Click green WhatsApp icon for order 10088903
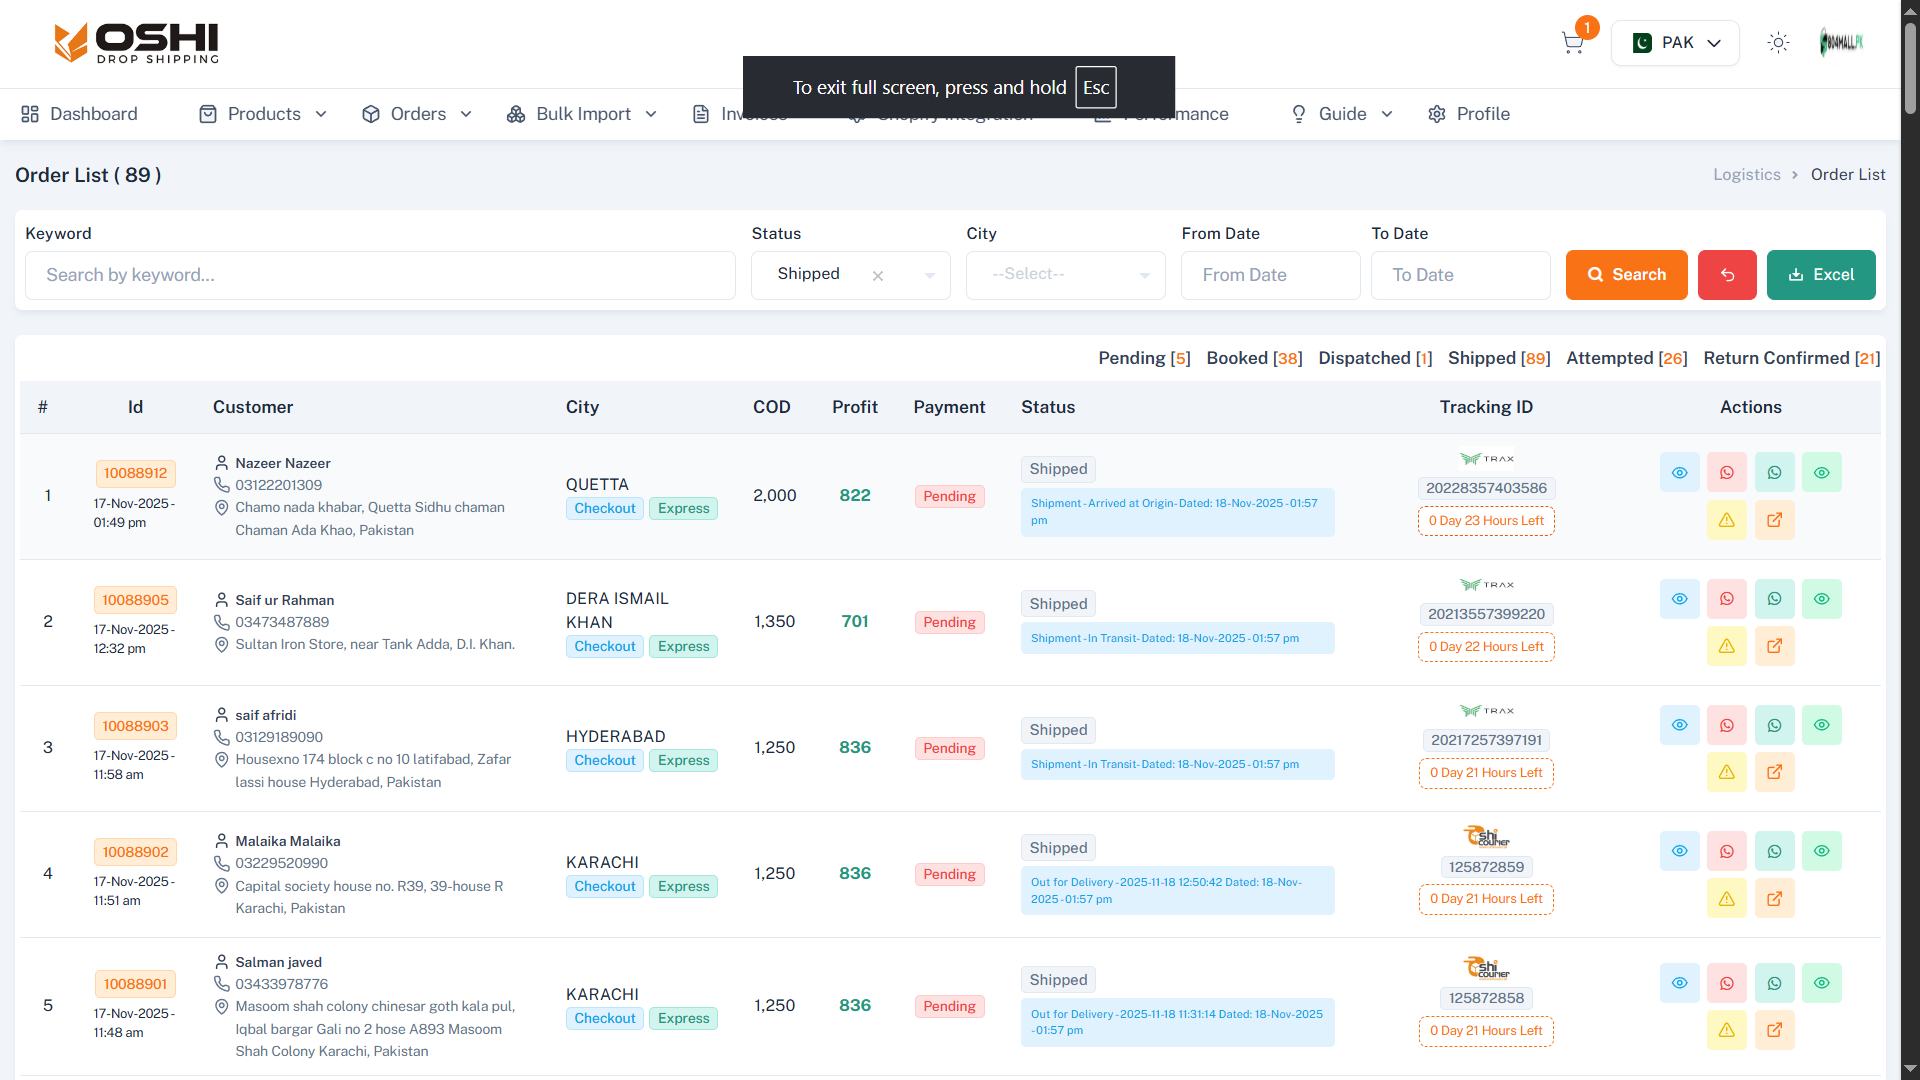This screenshot has height=1080, width=1920. (1774, 725)
